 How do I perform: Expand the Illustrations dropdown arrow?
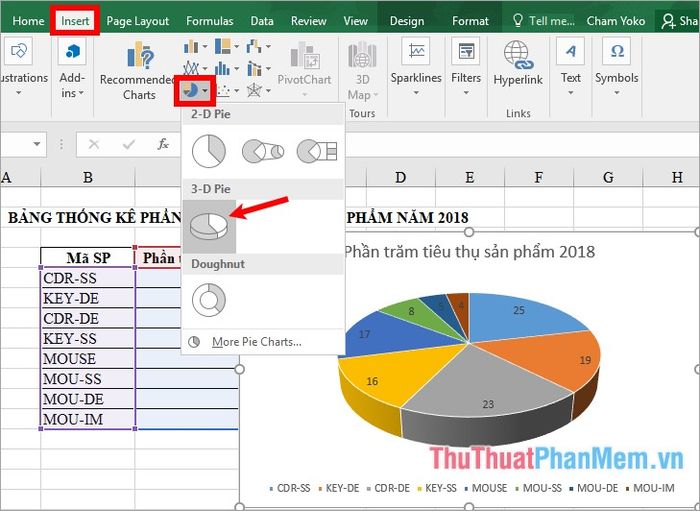pyautogui.click(x=18, y=93)
